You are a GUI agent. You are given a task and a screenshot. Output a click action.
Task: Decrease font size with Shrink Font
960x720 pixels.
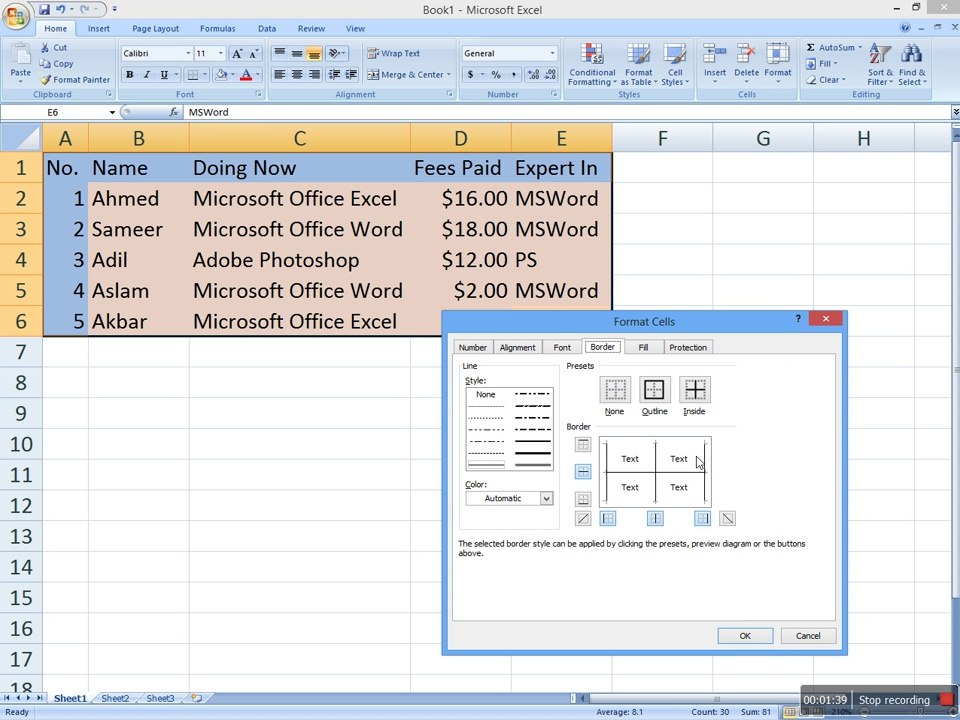(x=254, y=54)
